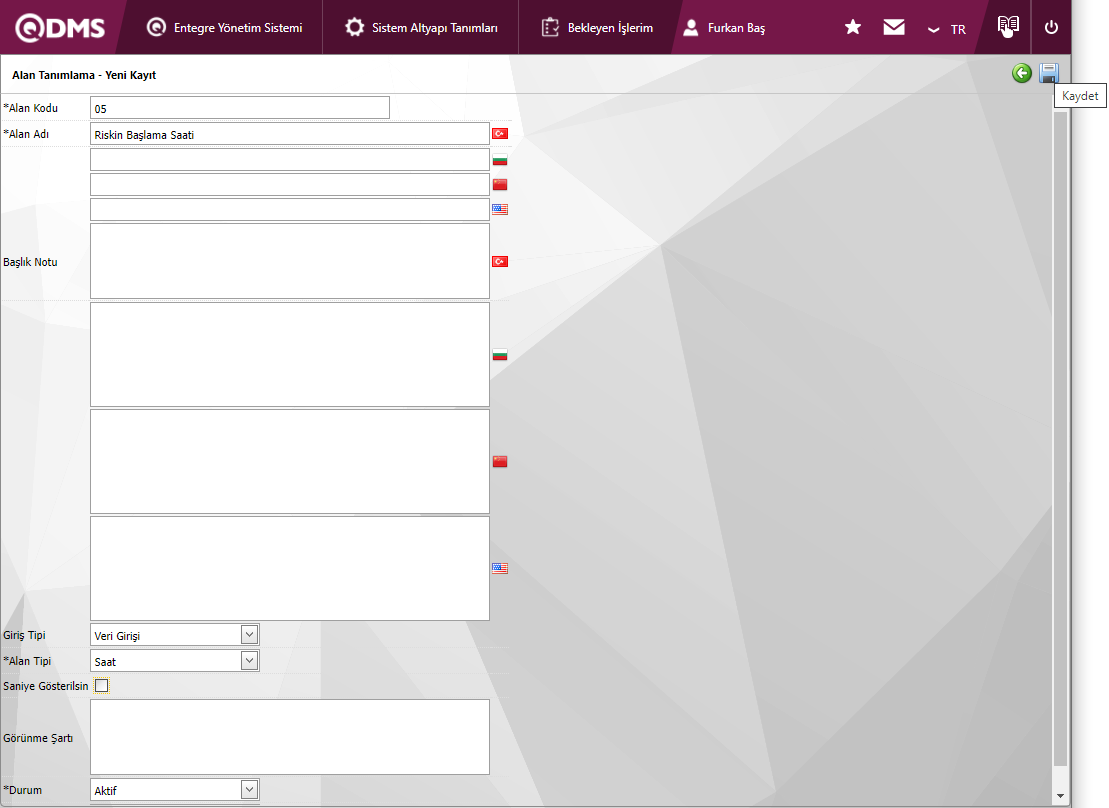Click the scrollbar down arrow

point(1059,796)
